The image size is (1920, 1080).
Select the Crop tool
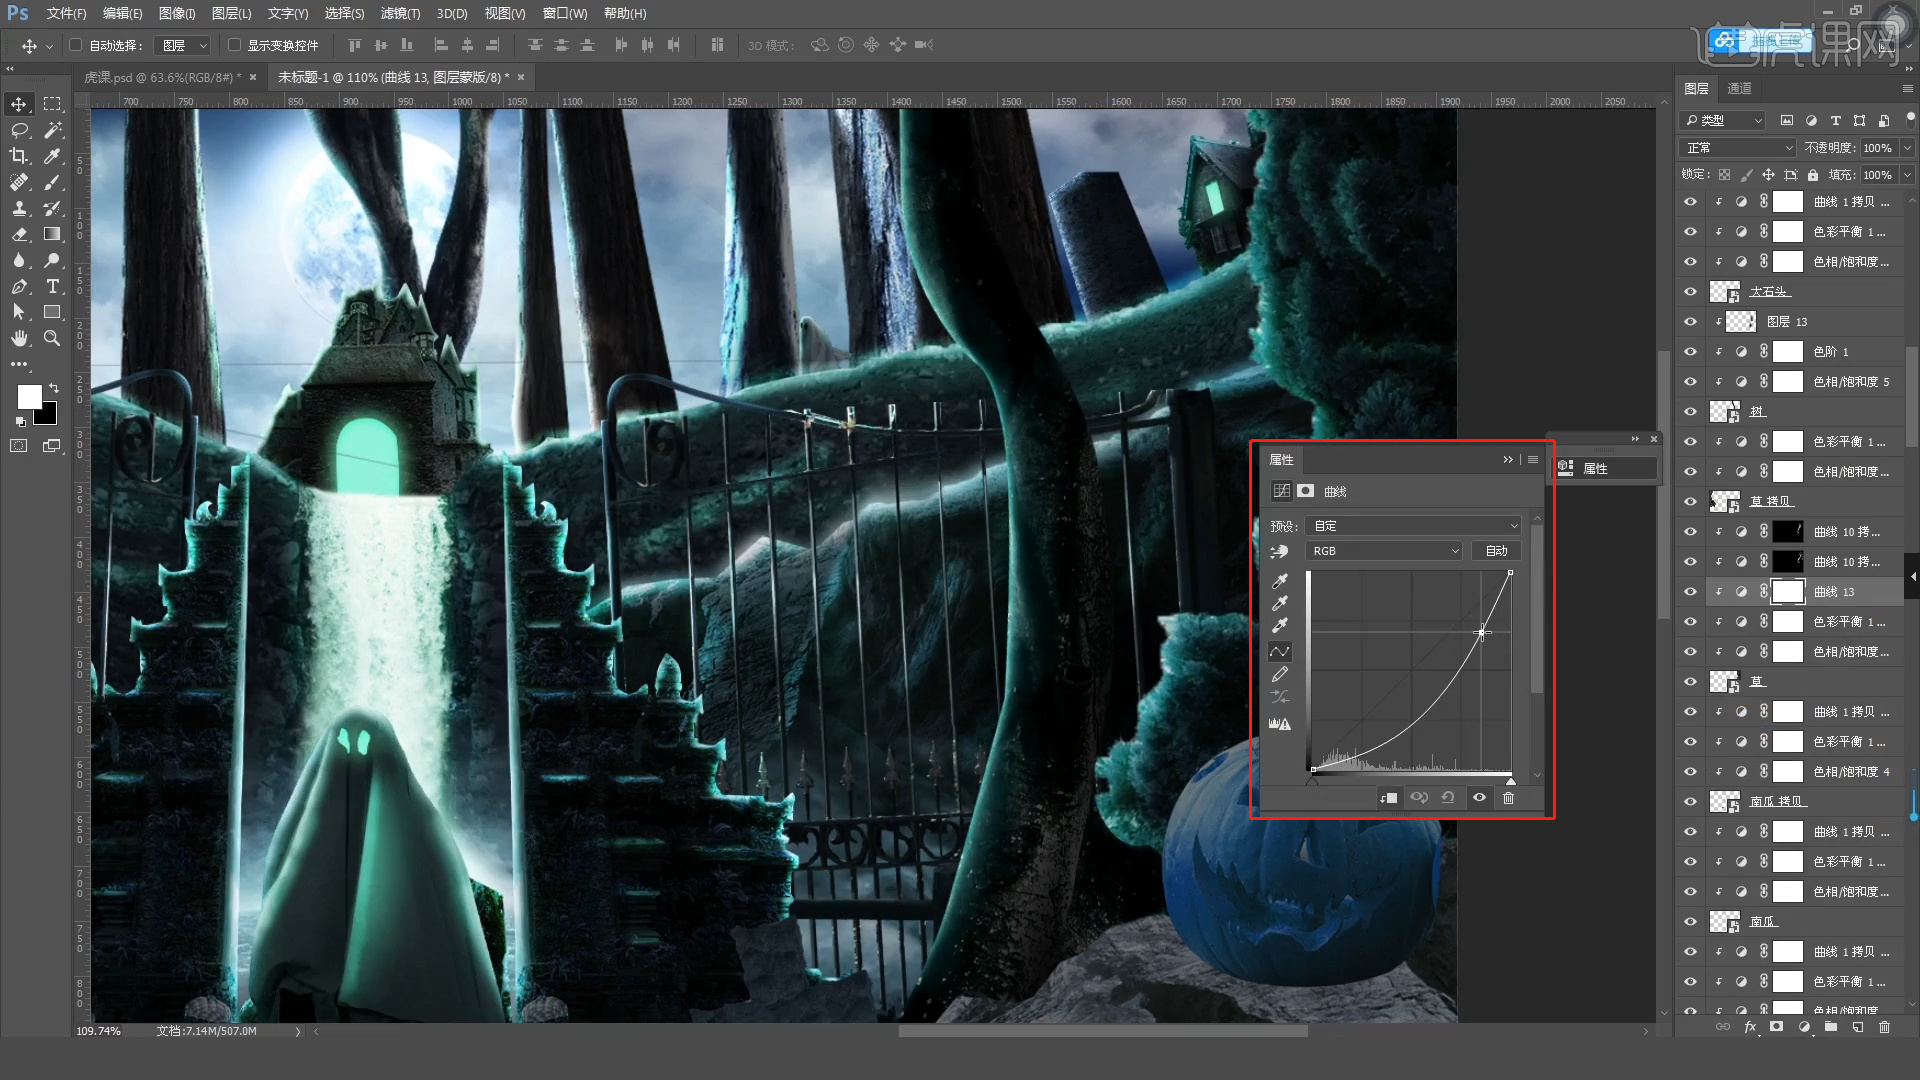point(19,156)
